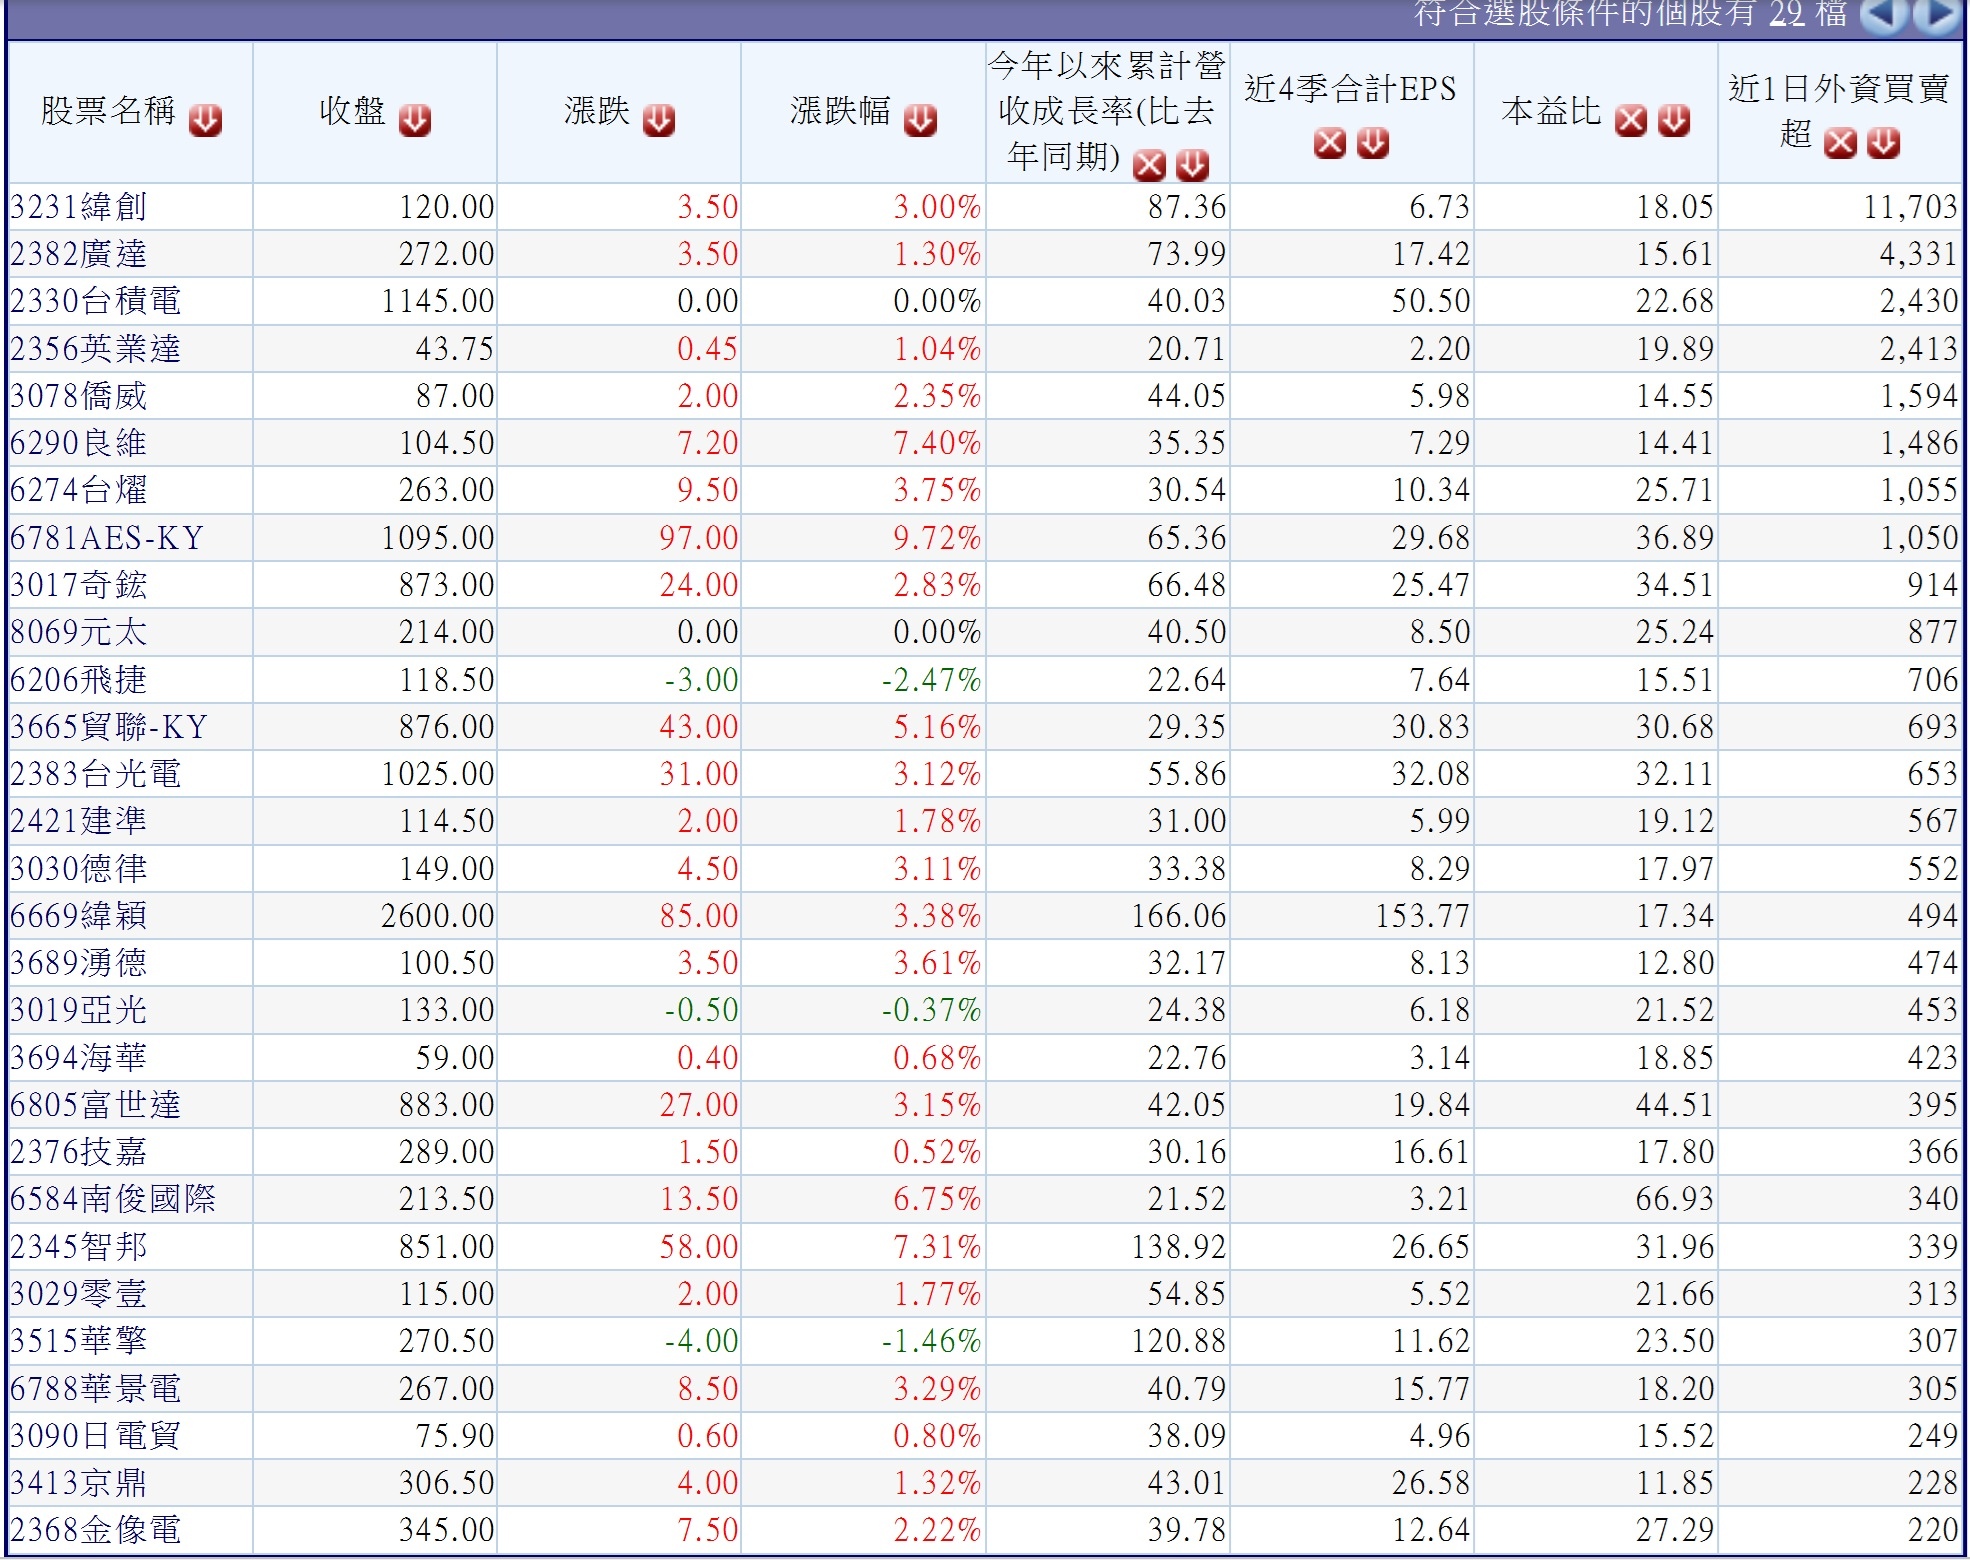Open stock 6274台燿

tap(78, 490)
